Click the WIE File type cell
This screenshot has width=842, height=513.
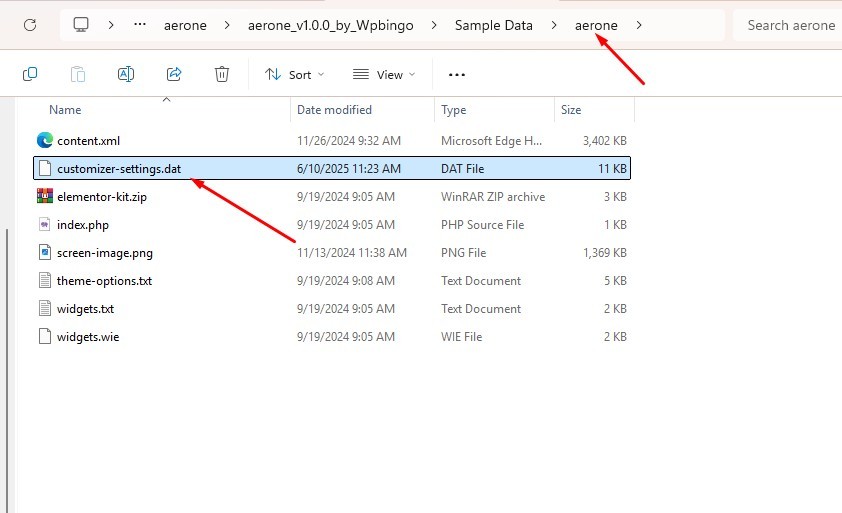click(461, 336)
